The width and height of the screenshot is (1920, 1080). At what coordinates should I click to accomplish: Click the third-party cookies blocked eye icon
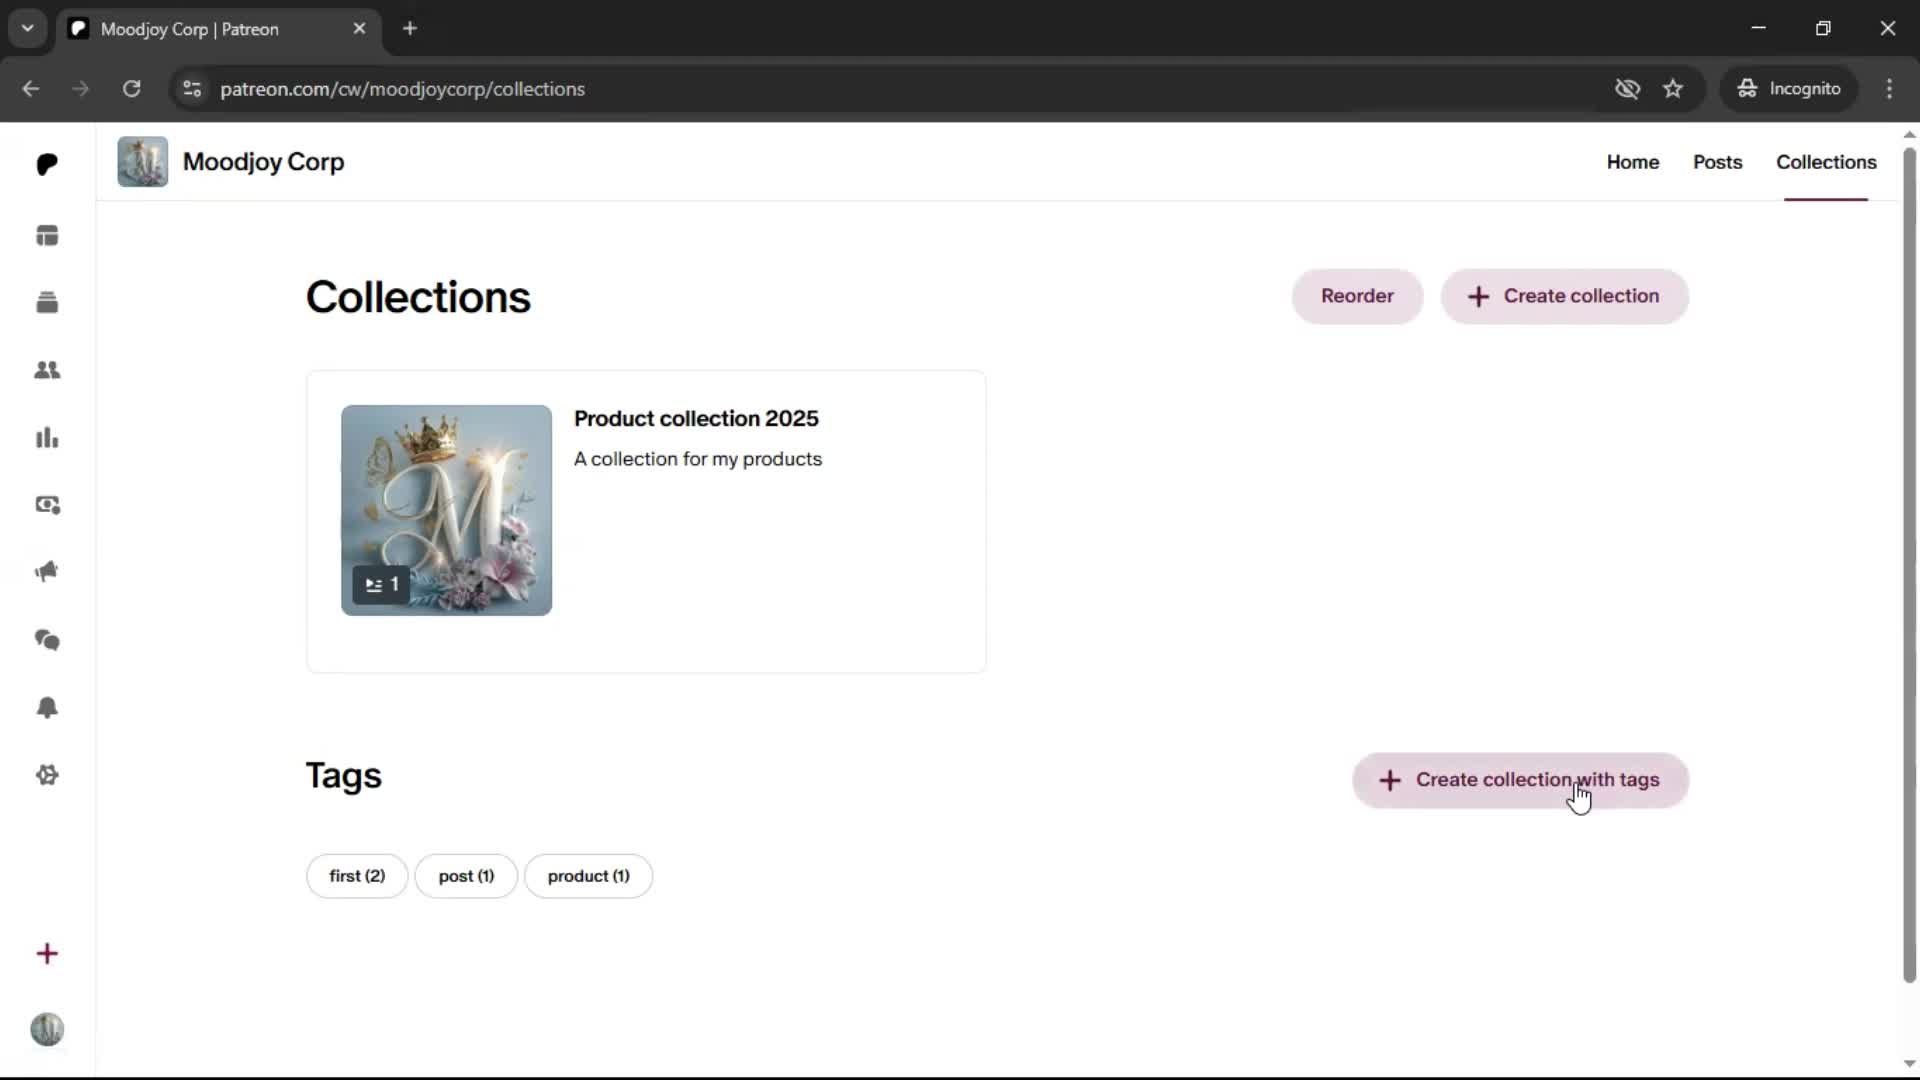1627,89
